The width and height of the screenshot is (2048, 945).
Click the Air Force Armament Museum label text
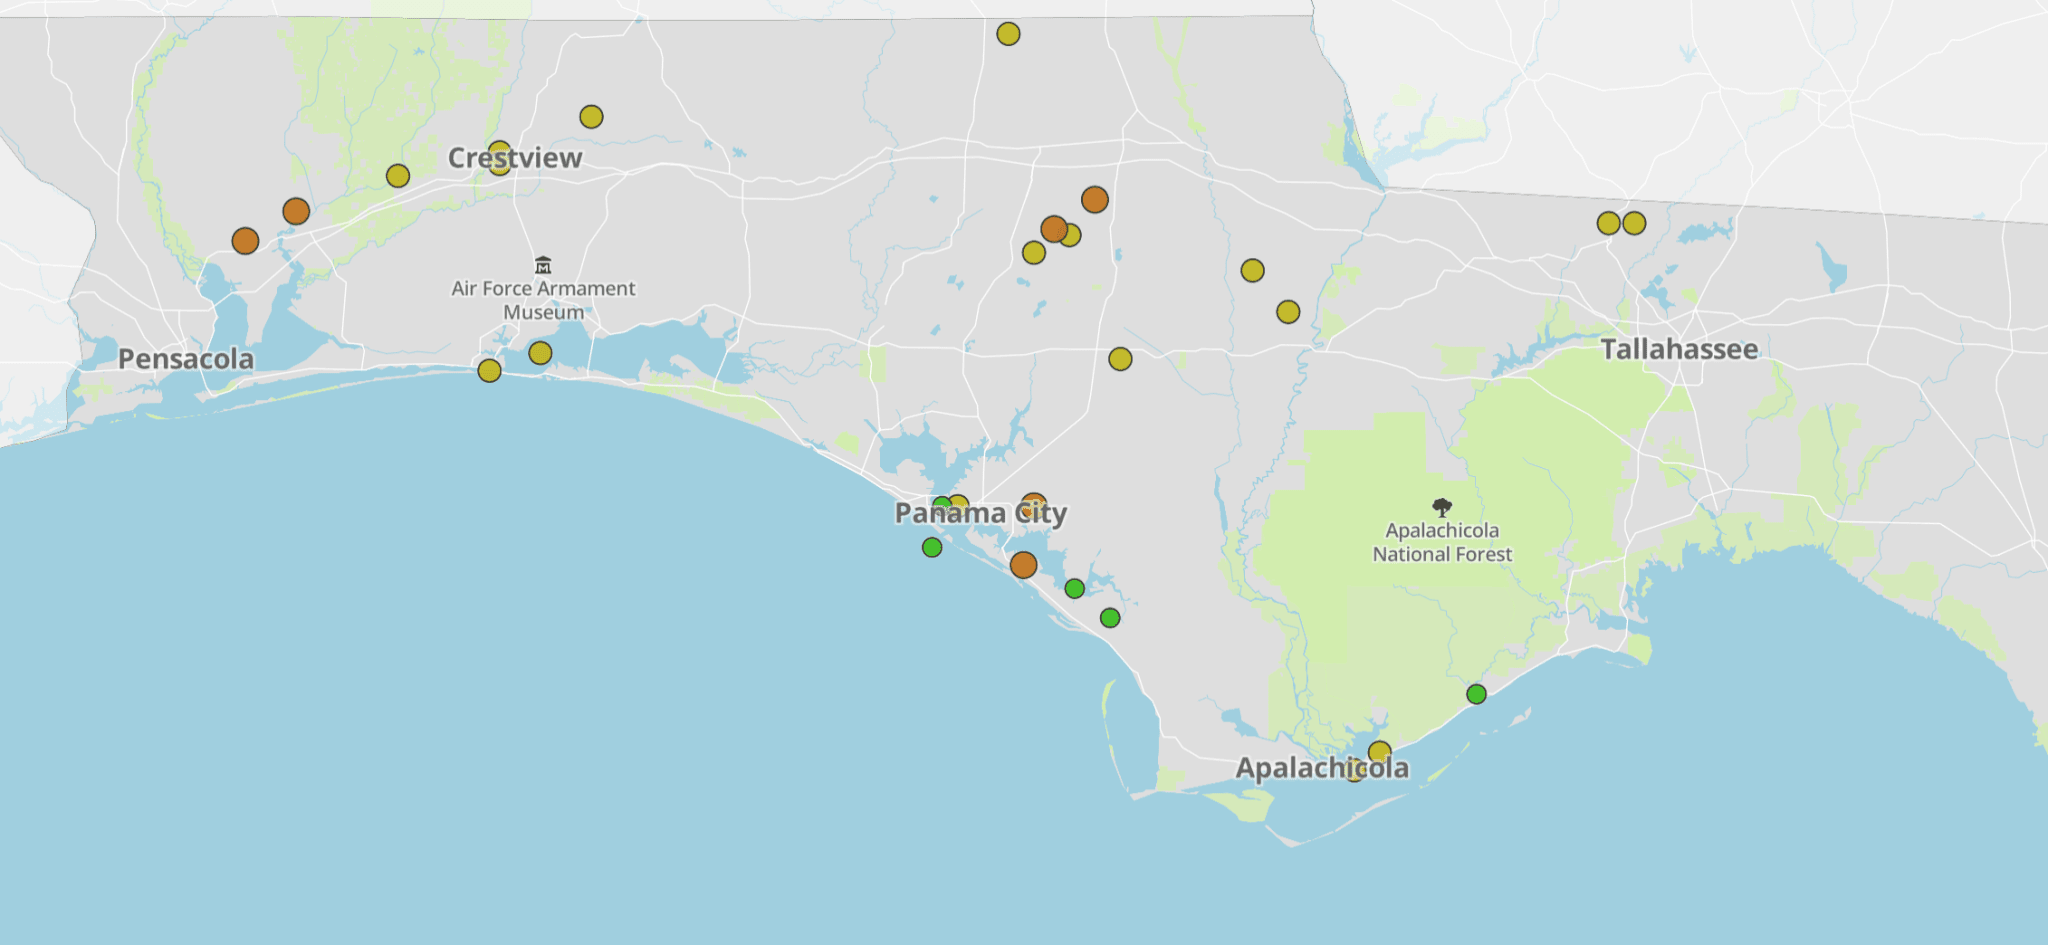coord(543,300)
